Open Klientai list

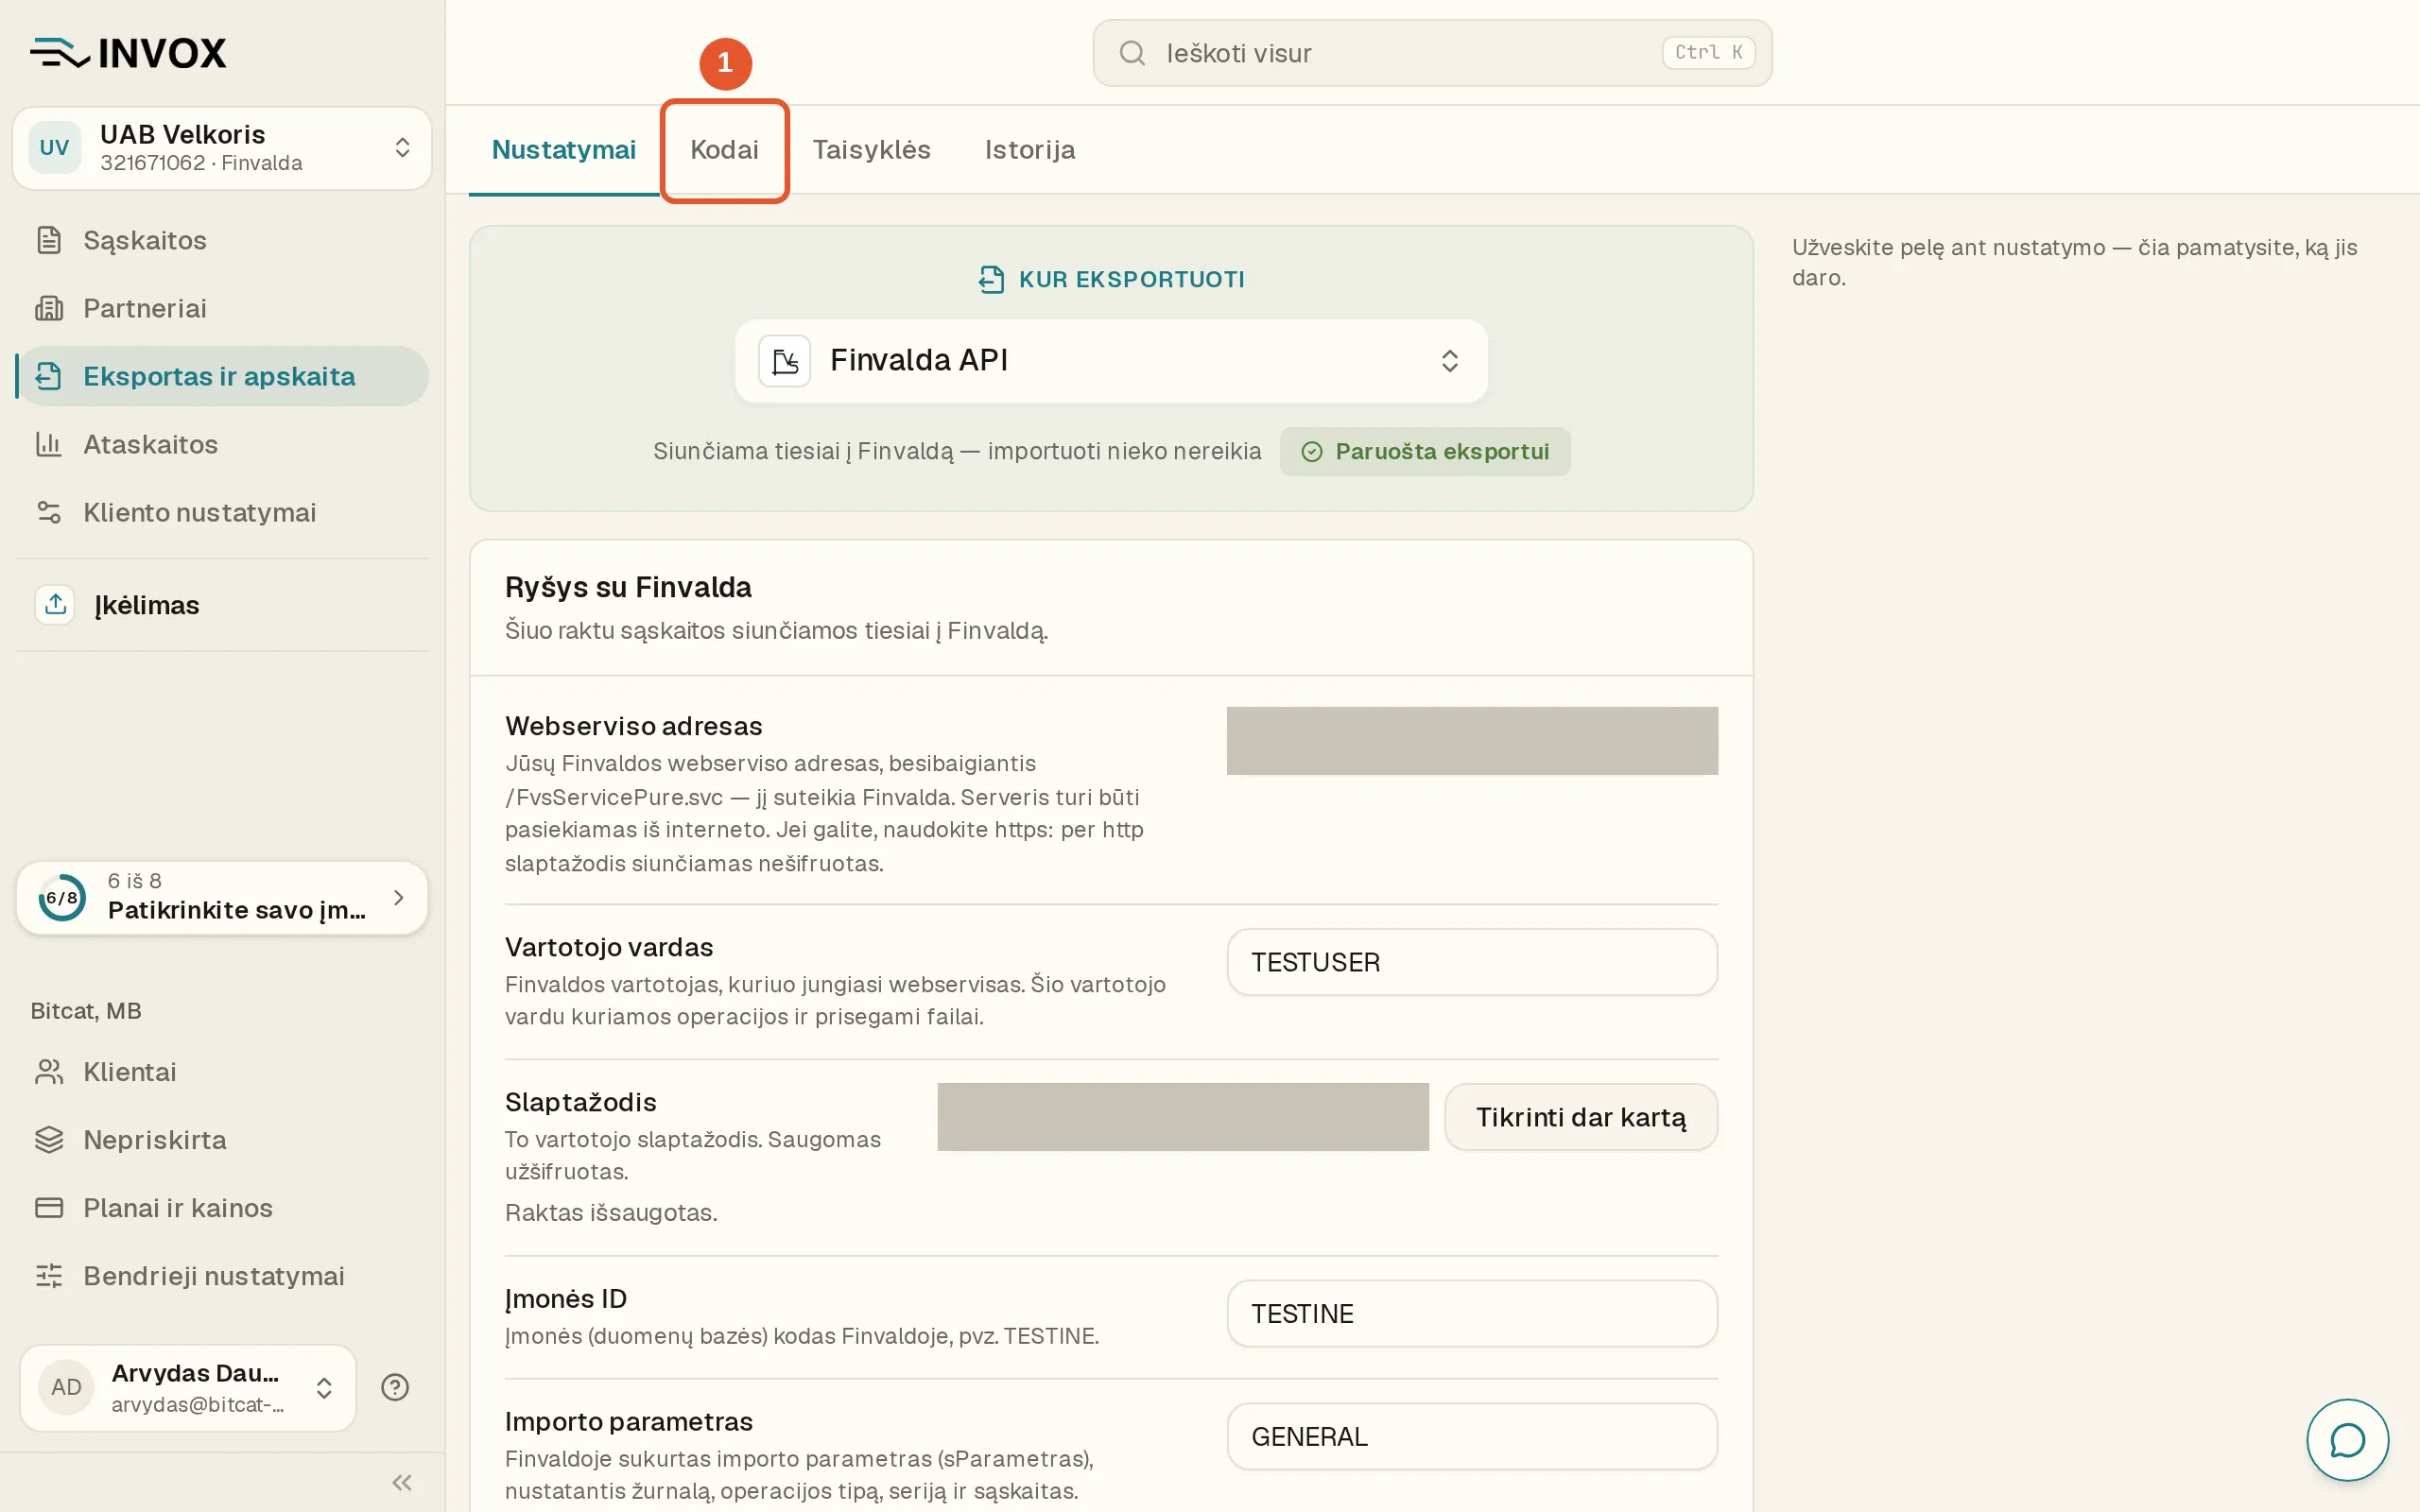(x=222, y=1072)
